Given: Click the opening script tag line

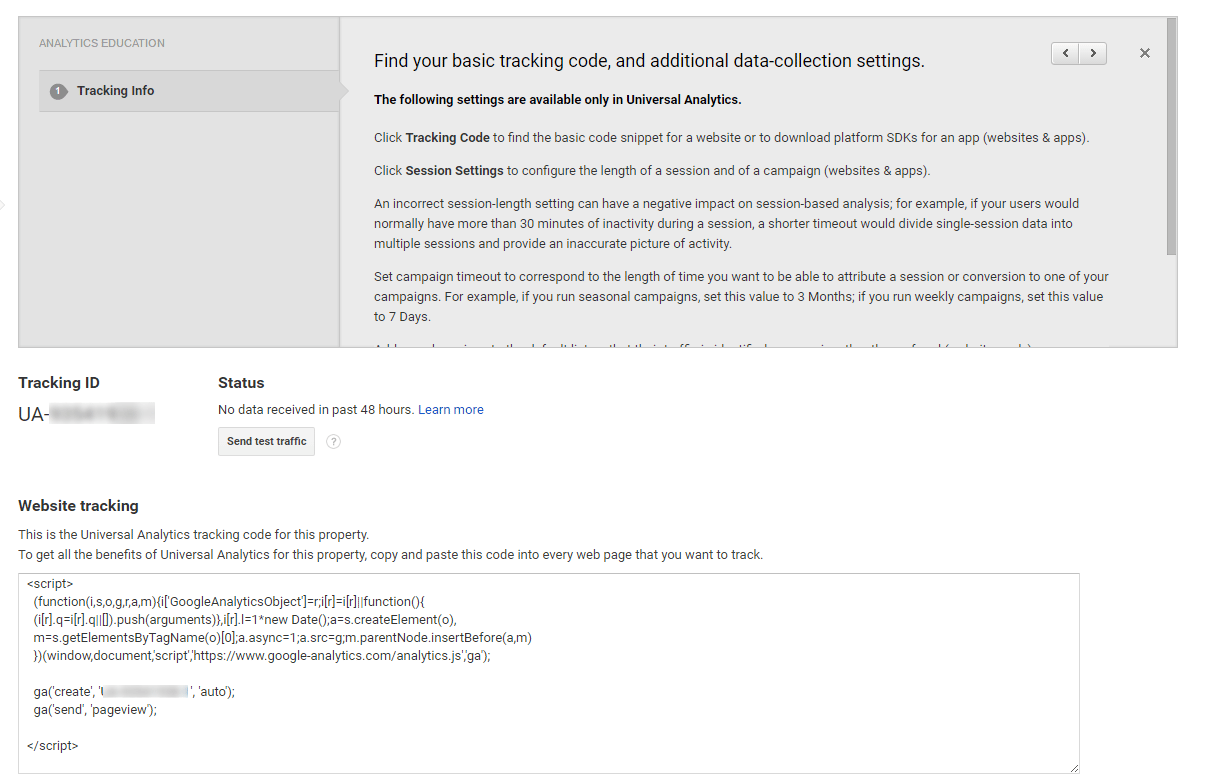Looking at the screenshot, I should [50, 583].
